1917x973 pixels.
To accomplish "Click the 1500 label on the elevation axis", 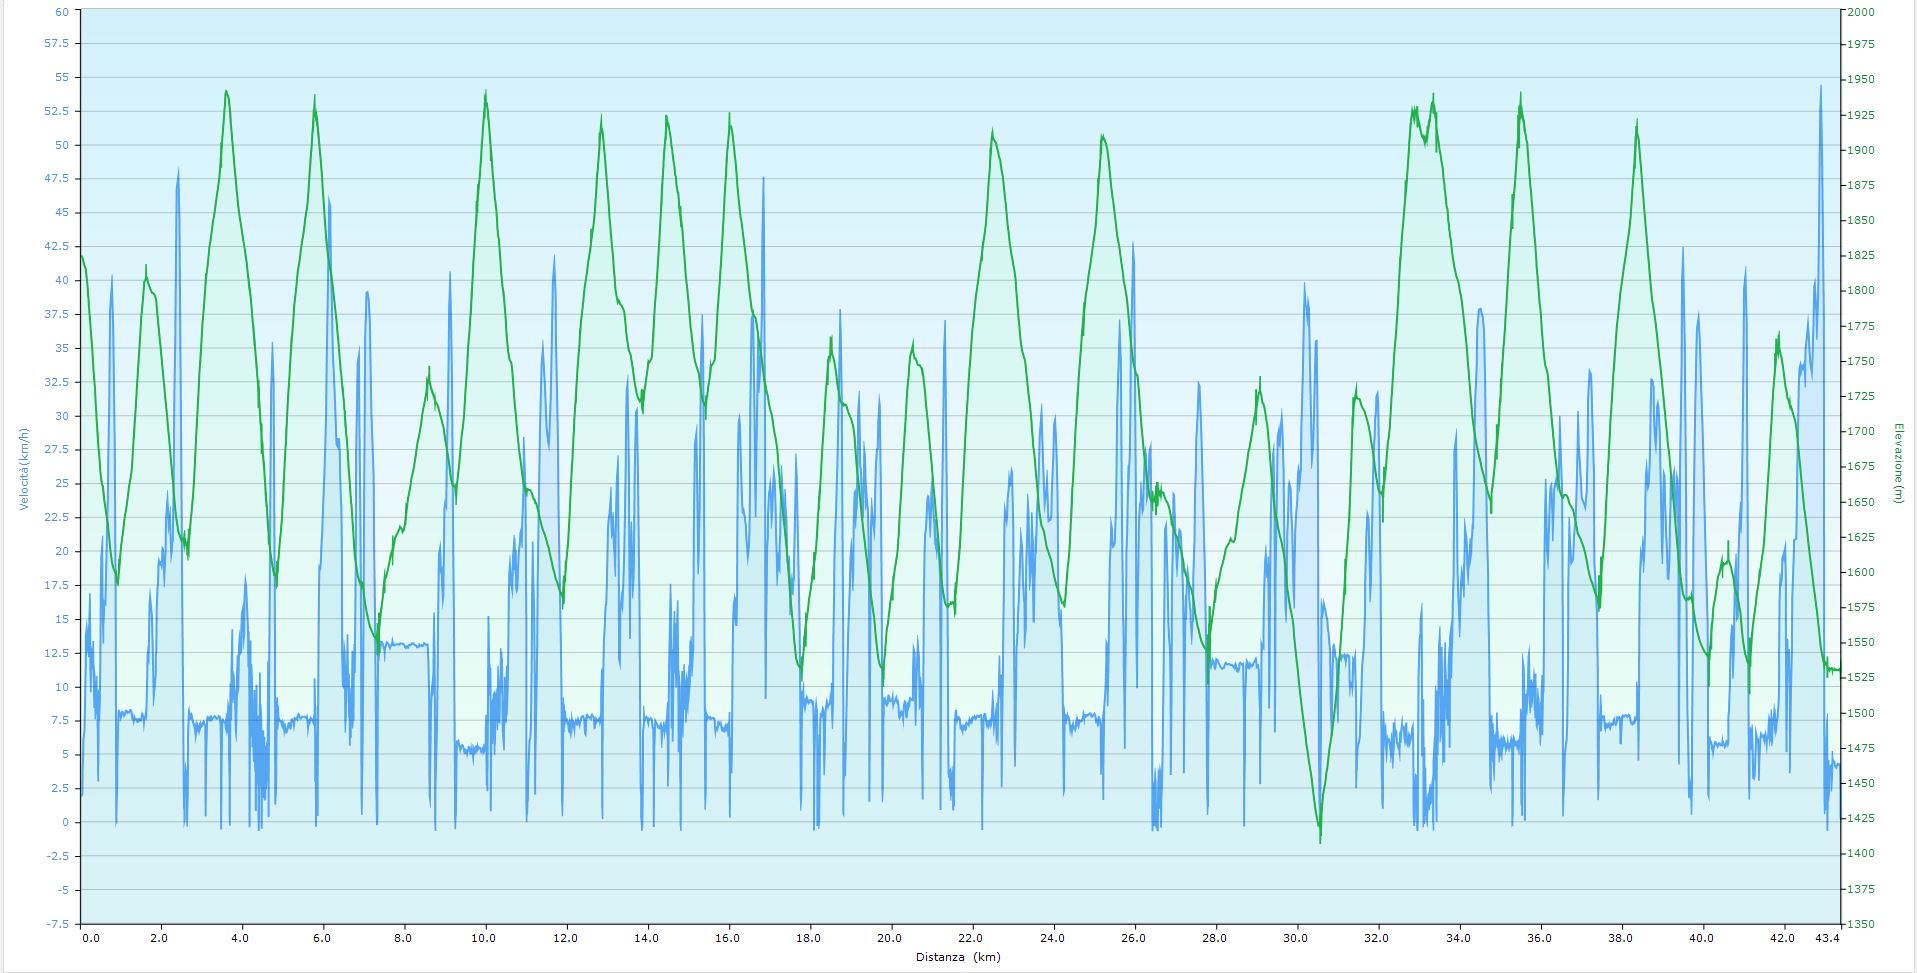I will pos(1861,713).
